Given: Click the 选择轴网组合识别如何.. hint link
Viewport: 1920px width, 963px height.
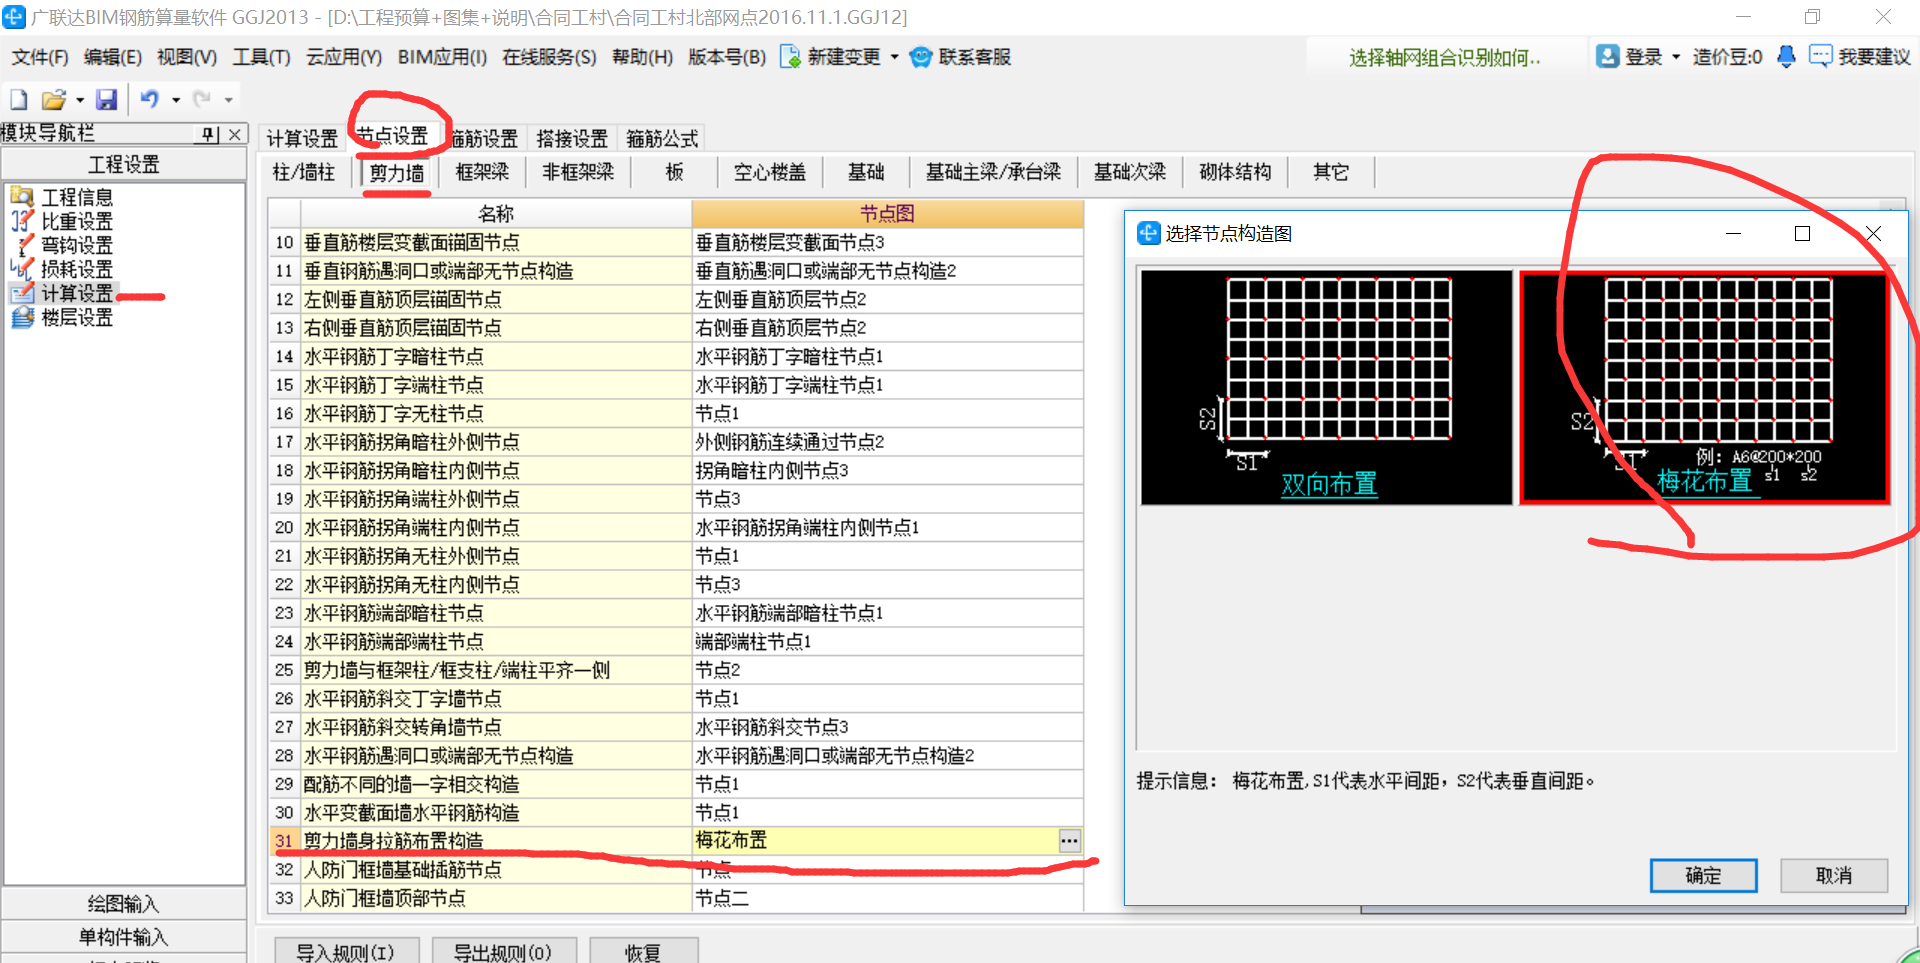Looking at the screenshot, I should click(x=1444, y=58).
